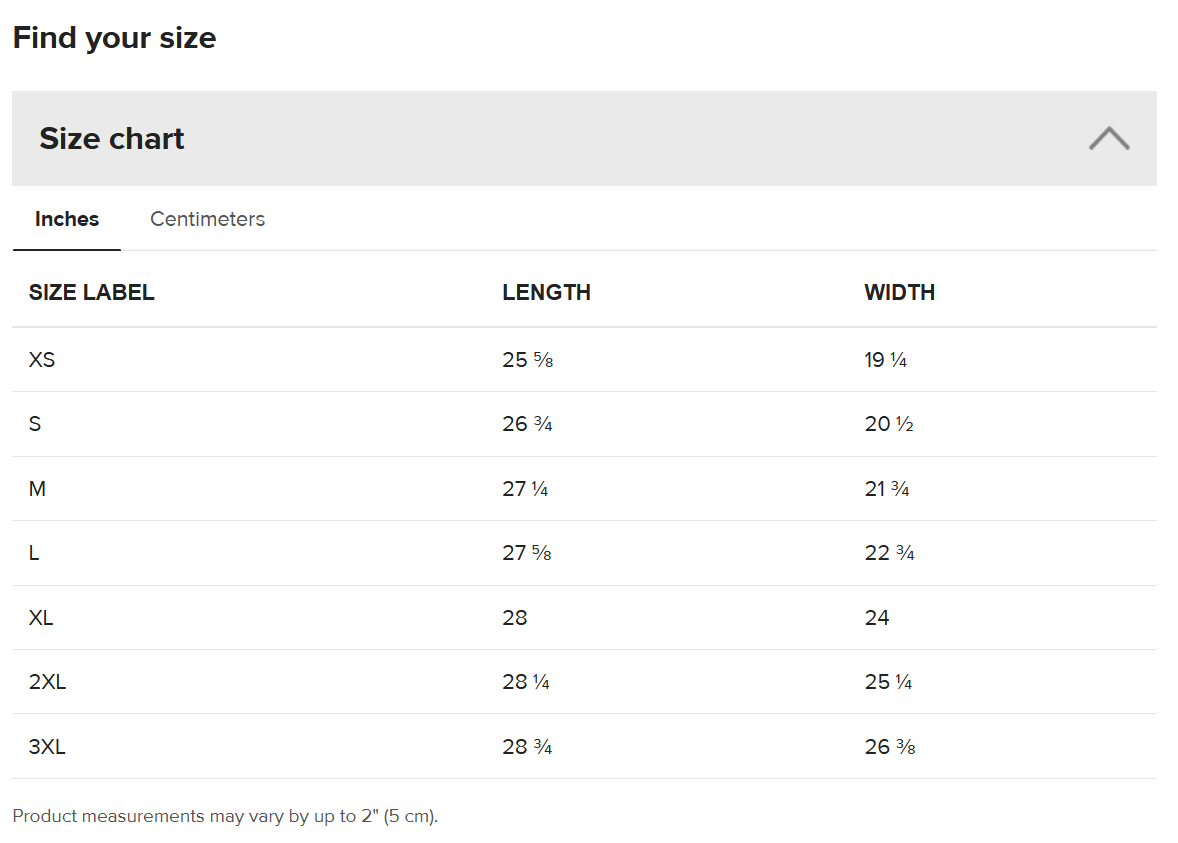Screen dimensions: 1178x843
Task: Select the XL size label
Action: click(x=41, y=618)
